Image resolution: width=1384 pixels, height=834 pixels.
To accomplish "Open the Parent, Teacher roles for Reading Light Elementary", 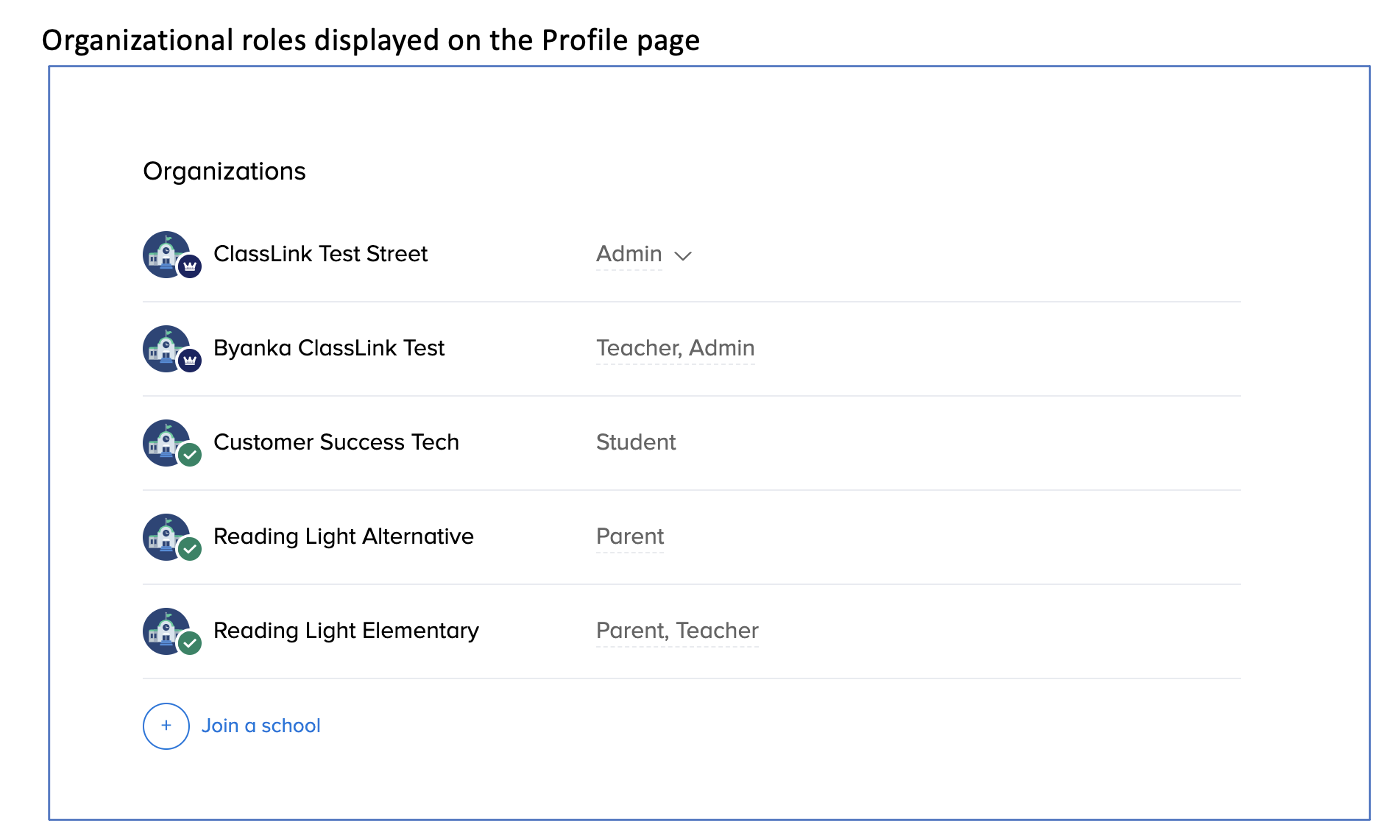I will (677, 630).
